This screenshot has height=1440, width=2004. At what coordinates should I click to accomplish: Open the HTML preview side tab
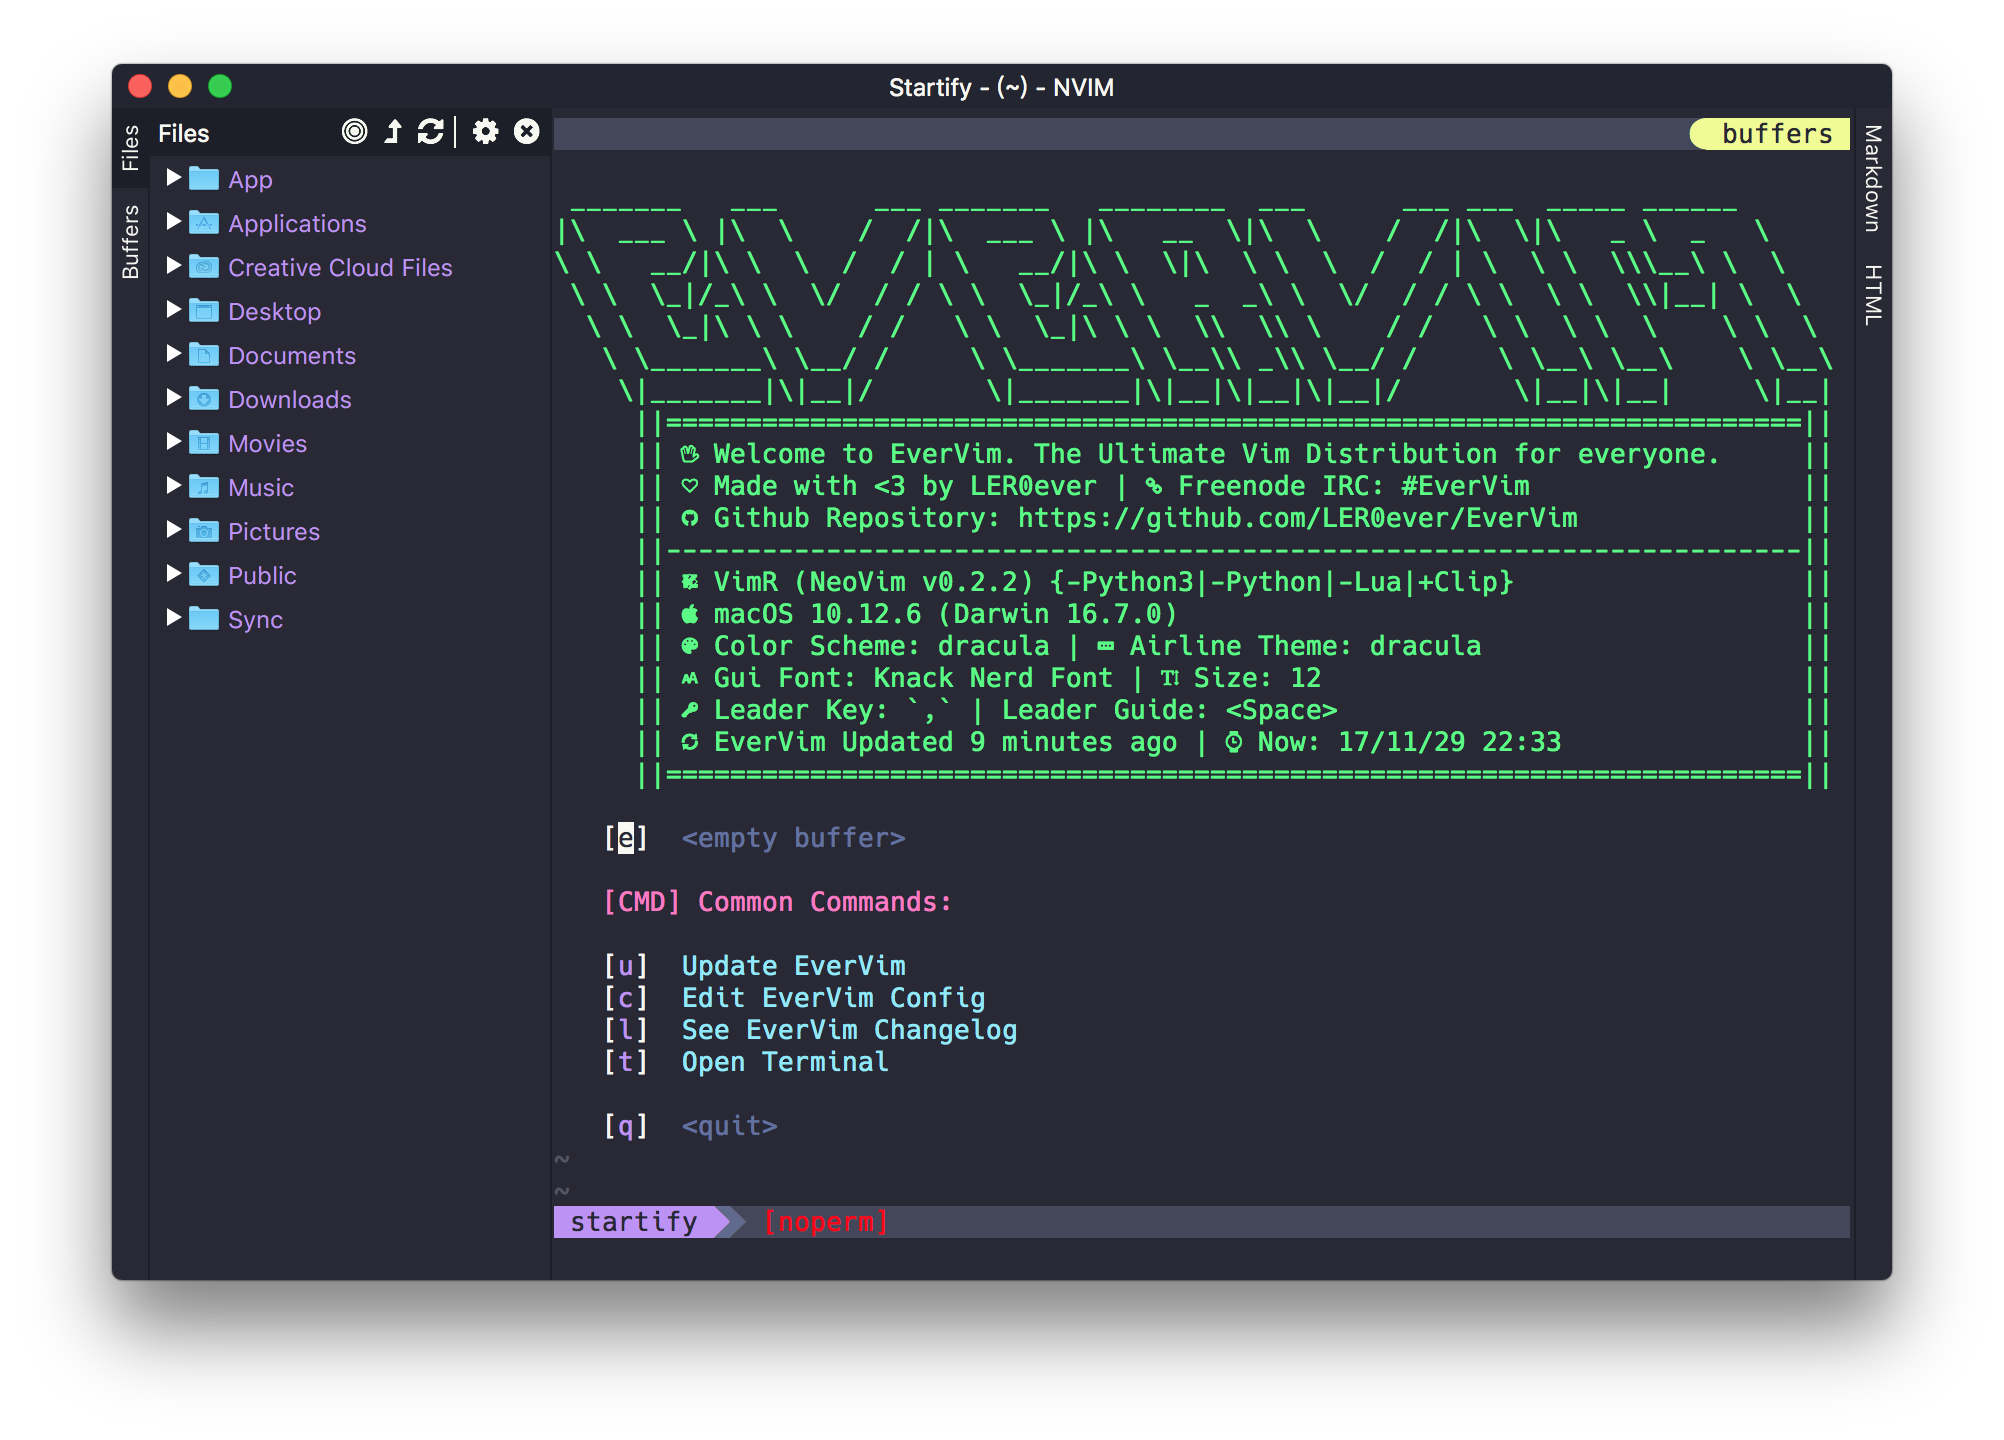pos(1873,295)
